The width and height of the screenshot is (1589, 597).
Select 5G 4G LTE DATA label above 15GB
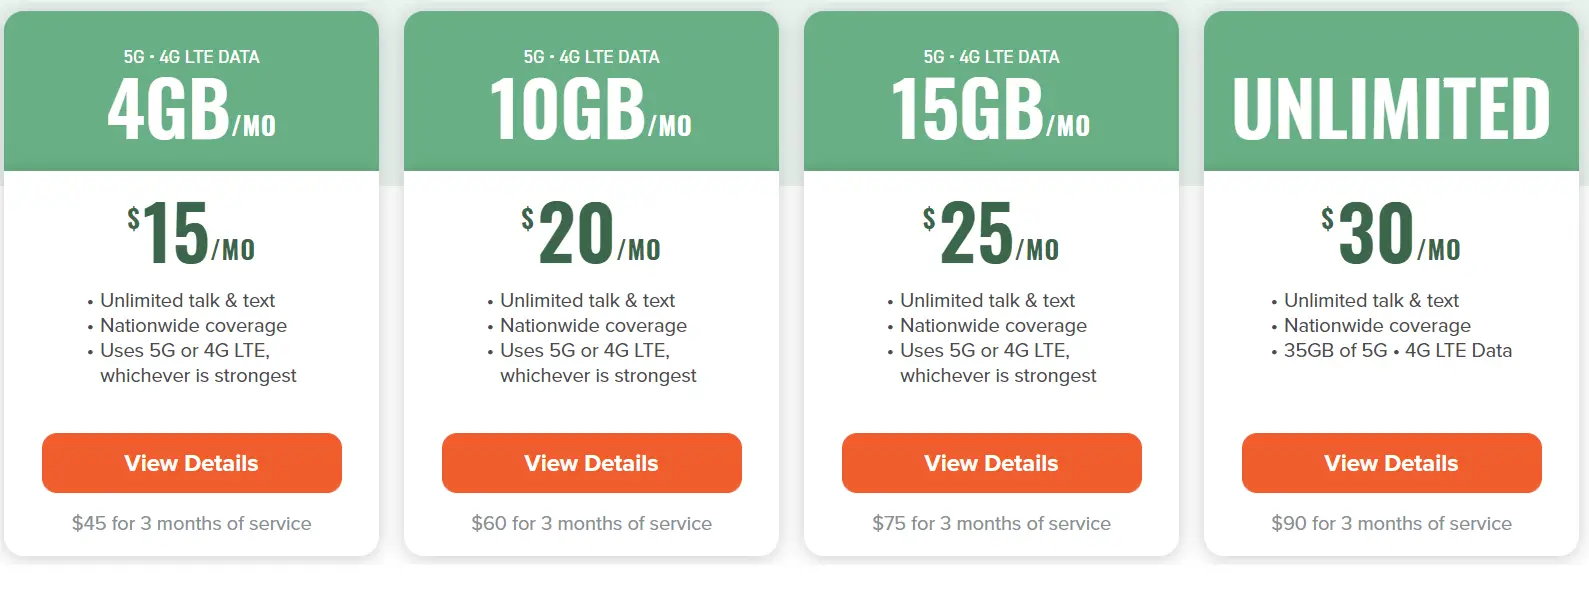click(x=991, y=57)
